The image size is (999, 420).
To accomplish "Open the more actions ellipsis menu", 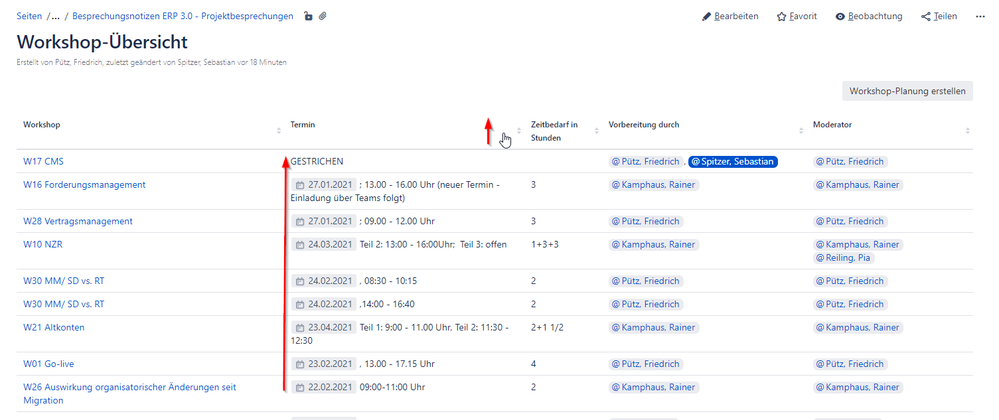I will click(x=981, y=17).
